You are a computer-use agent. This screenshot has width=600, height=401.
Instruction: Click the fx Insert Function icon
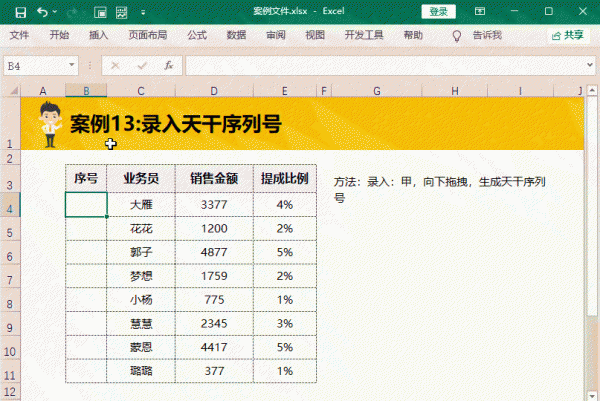(x=169, y=65)
